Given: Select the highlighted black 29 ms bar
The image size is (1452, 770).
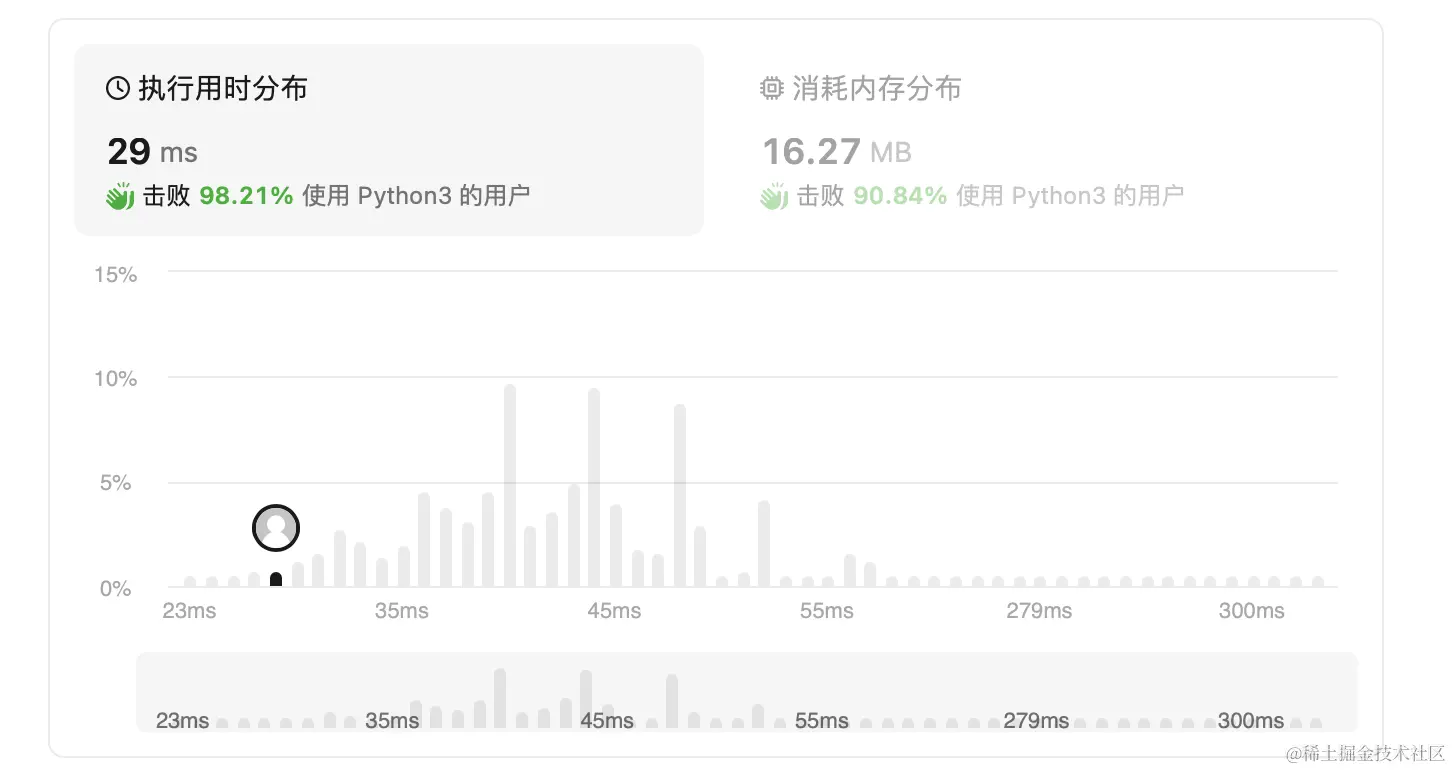Looking at the screenshot, I should point(276,580).
